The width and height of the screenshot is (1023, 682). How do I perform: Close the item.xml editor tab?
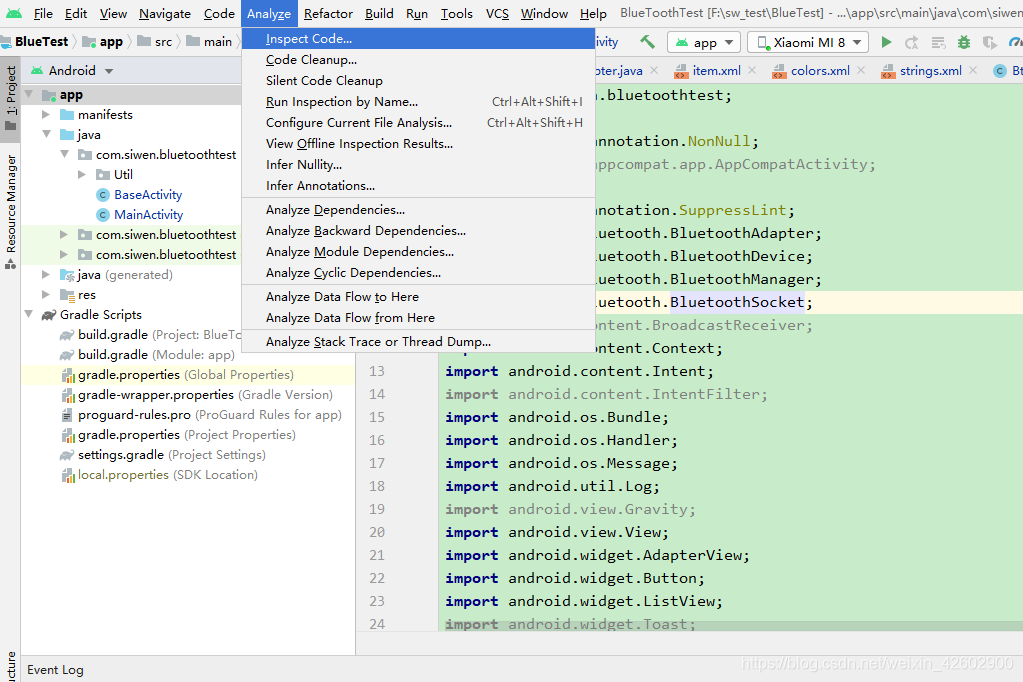752,70
